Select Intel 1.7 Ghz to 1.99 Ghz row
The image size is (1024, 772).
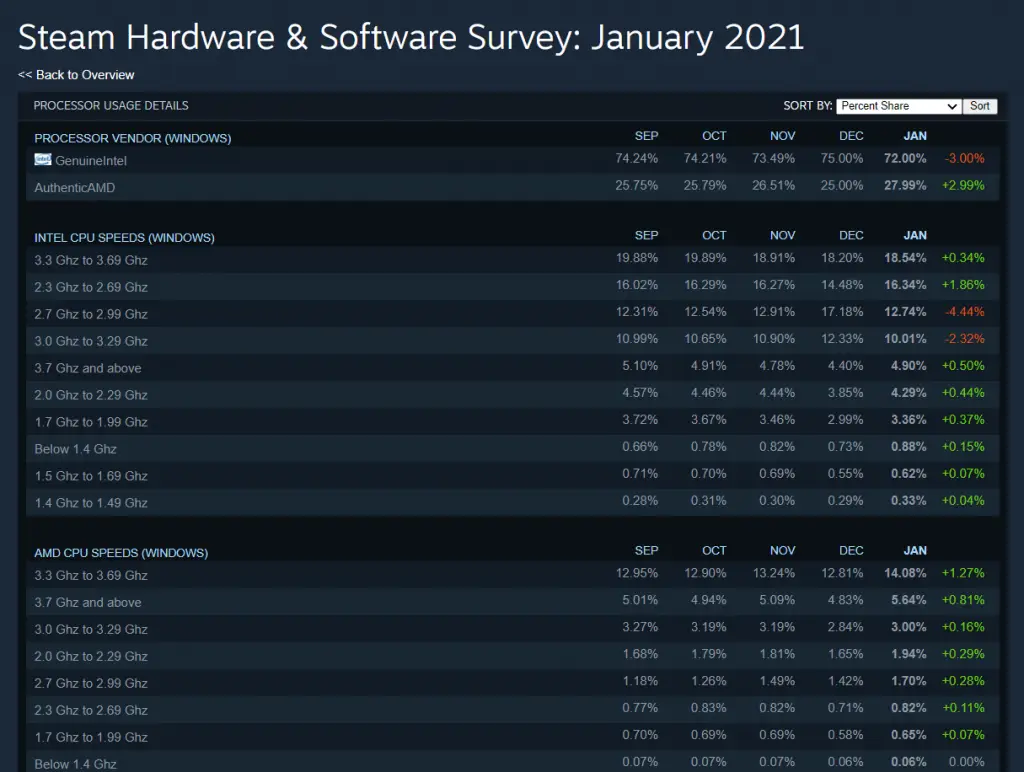[x=513, y=421]
